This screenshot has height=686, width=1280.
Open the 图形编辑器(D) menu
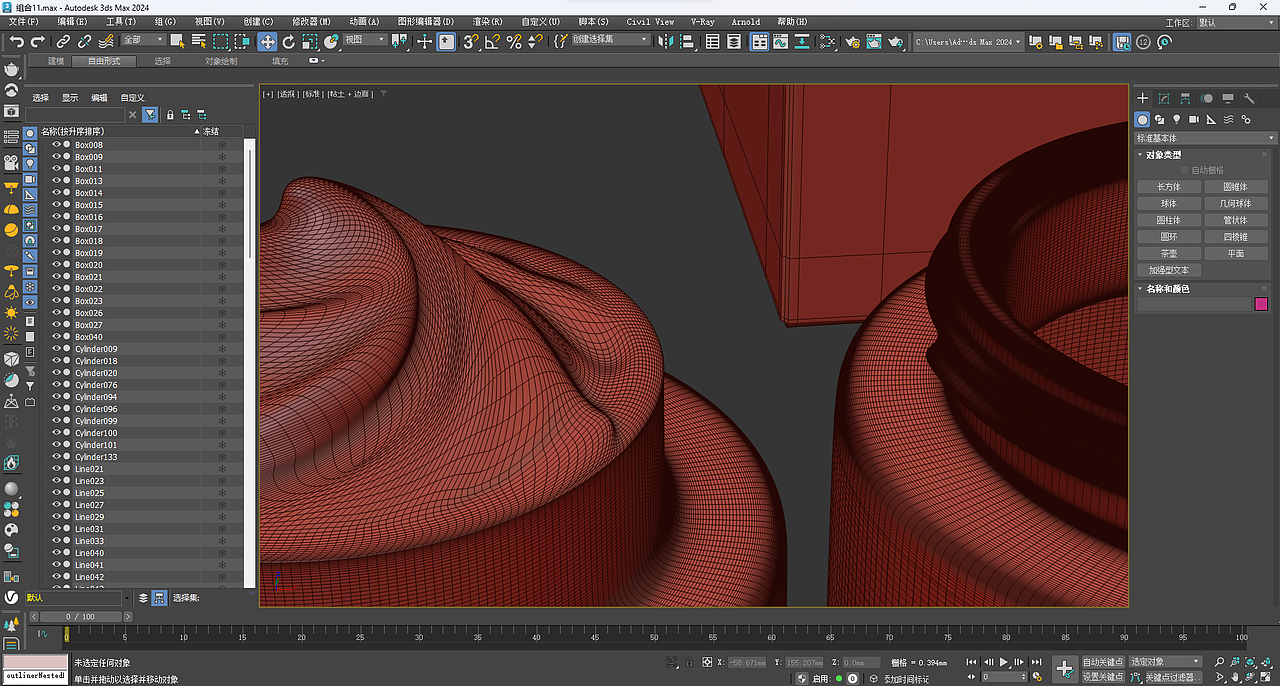pos(425,21)
